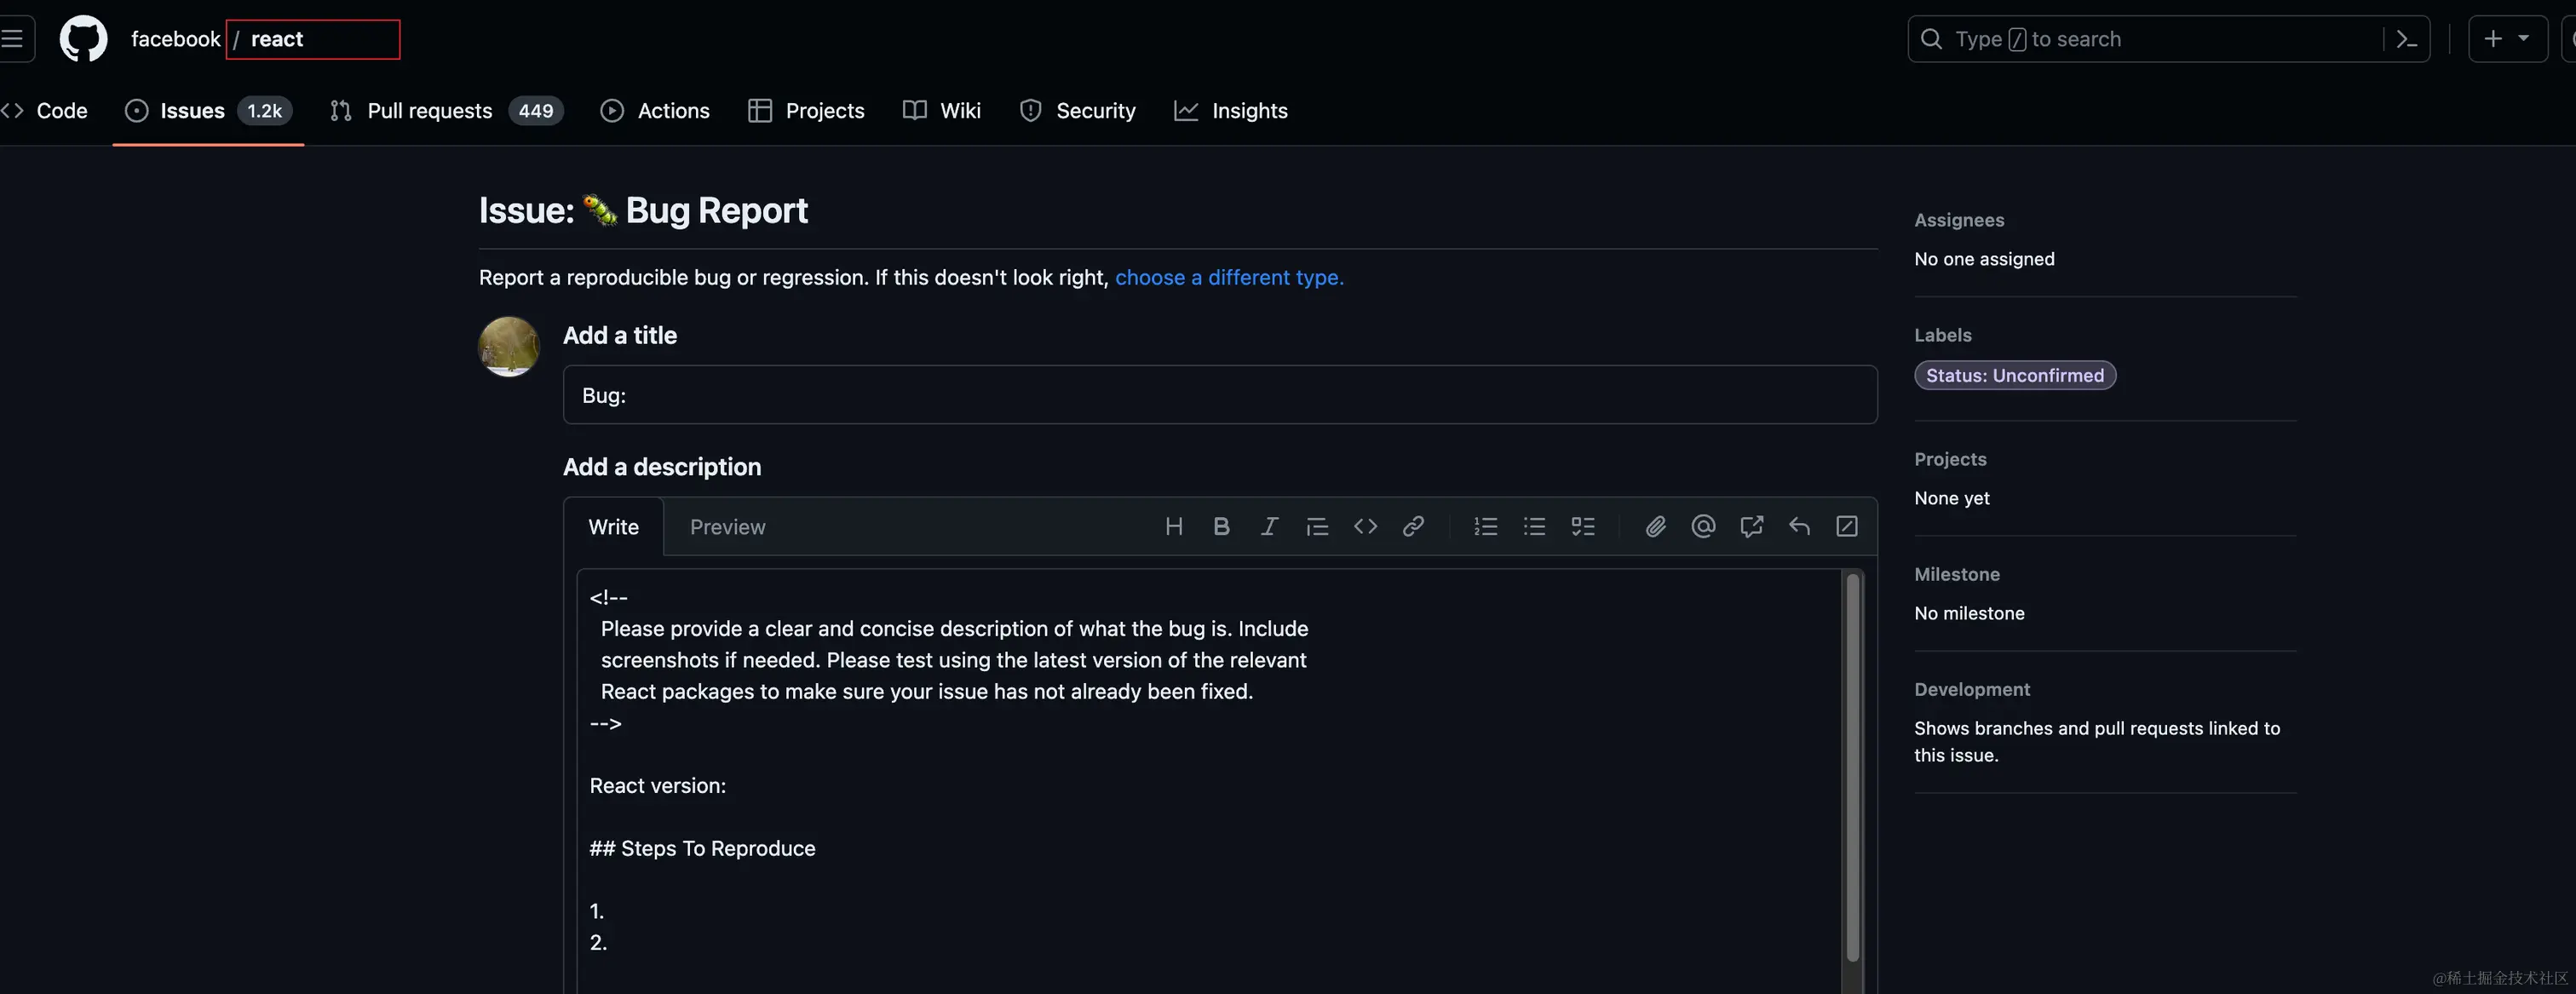Switch to the Preview tab

click(727, 527)
